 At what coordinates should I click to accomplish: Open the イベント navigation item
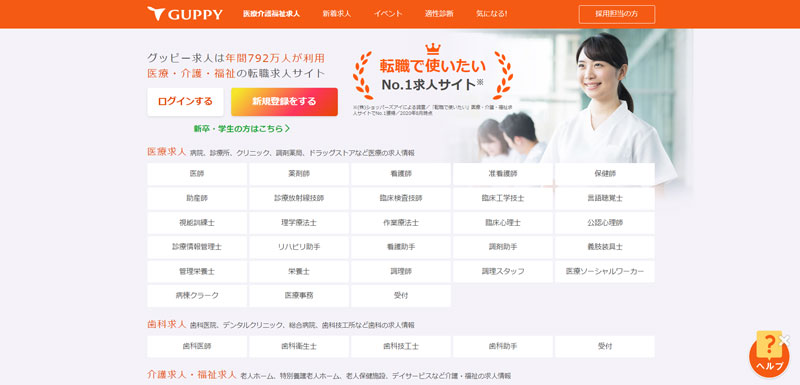(x=388, y=14)
